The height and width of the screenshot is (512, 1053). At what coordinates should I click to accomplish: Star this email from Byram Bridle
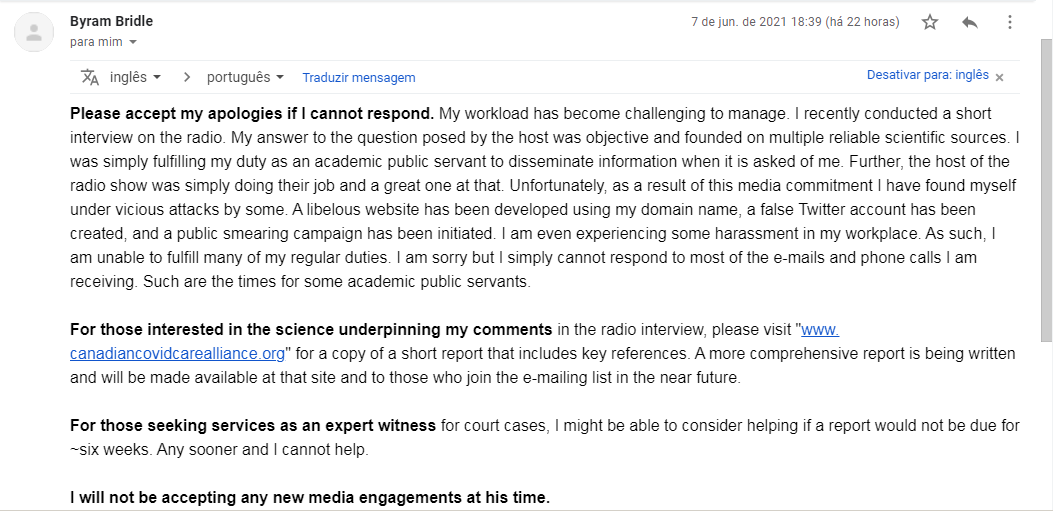coord(929,22)
